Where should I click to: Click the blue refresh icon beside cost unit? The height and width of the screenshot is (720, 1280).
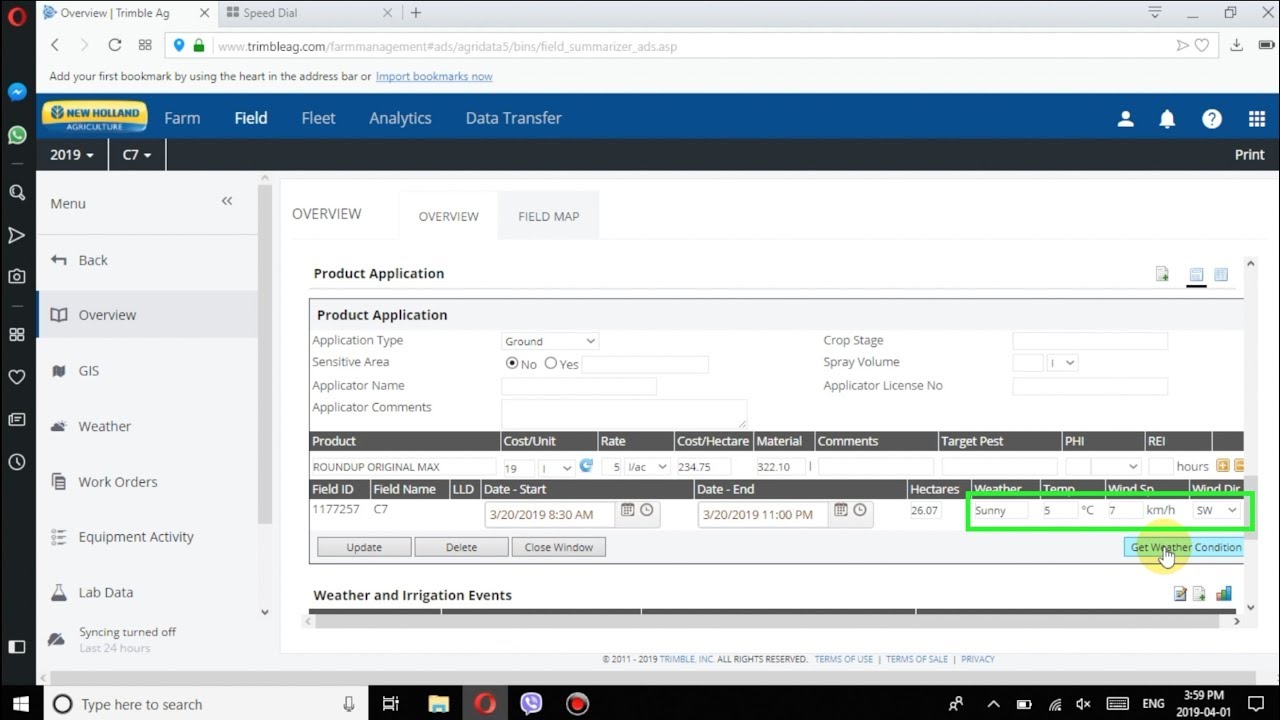tap(586, 466)
